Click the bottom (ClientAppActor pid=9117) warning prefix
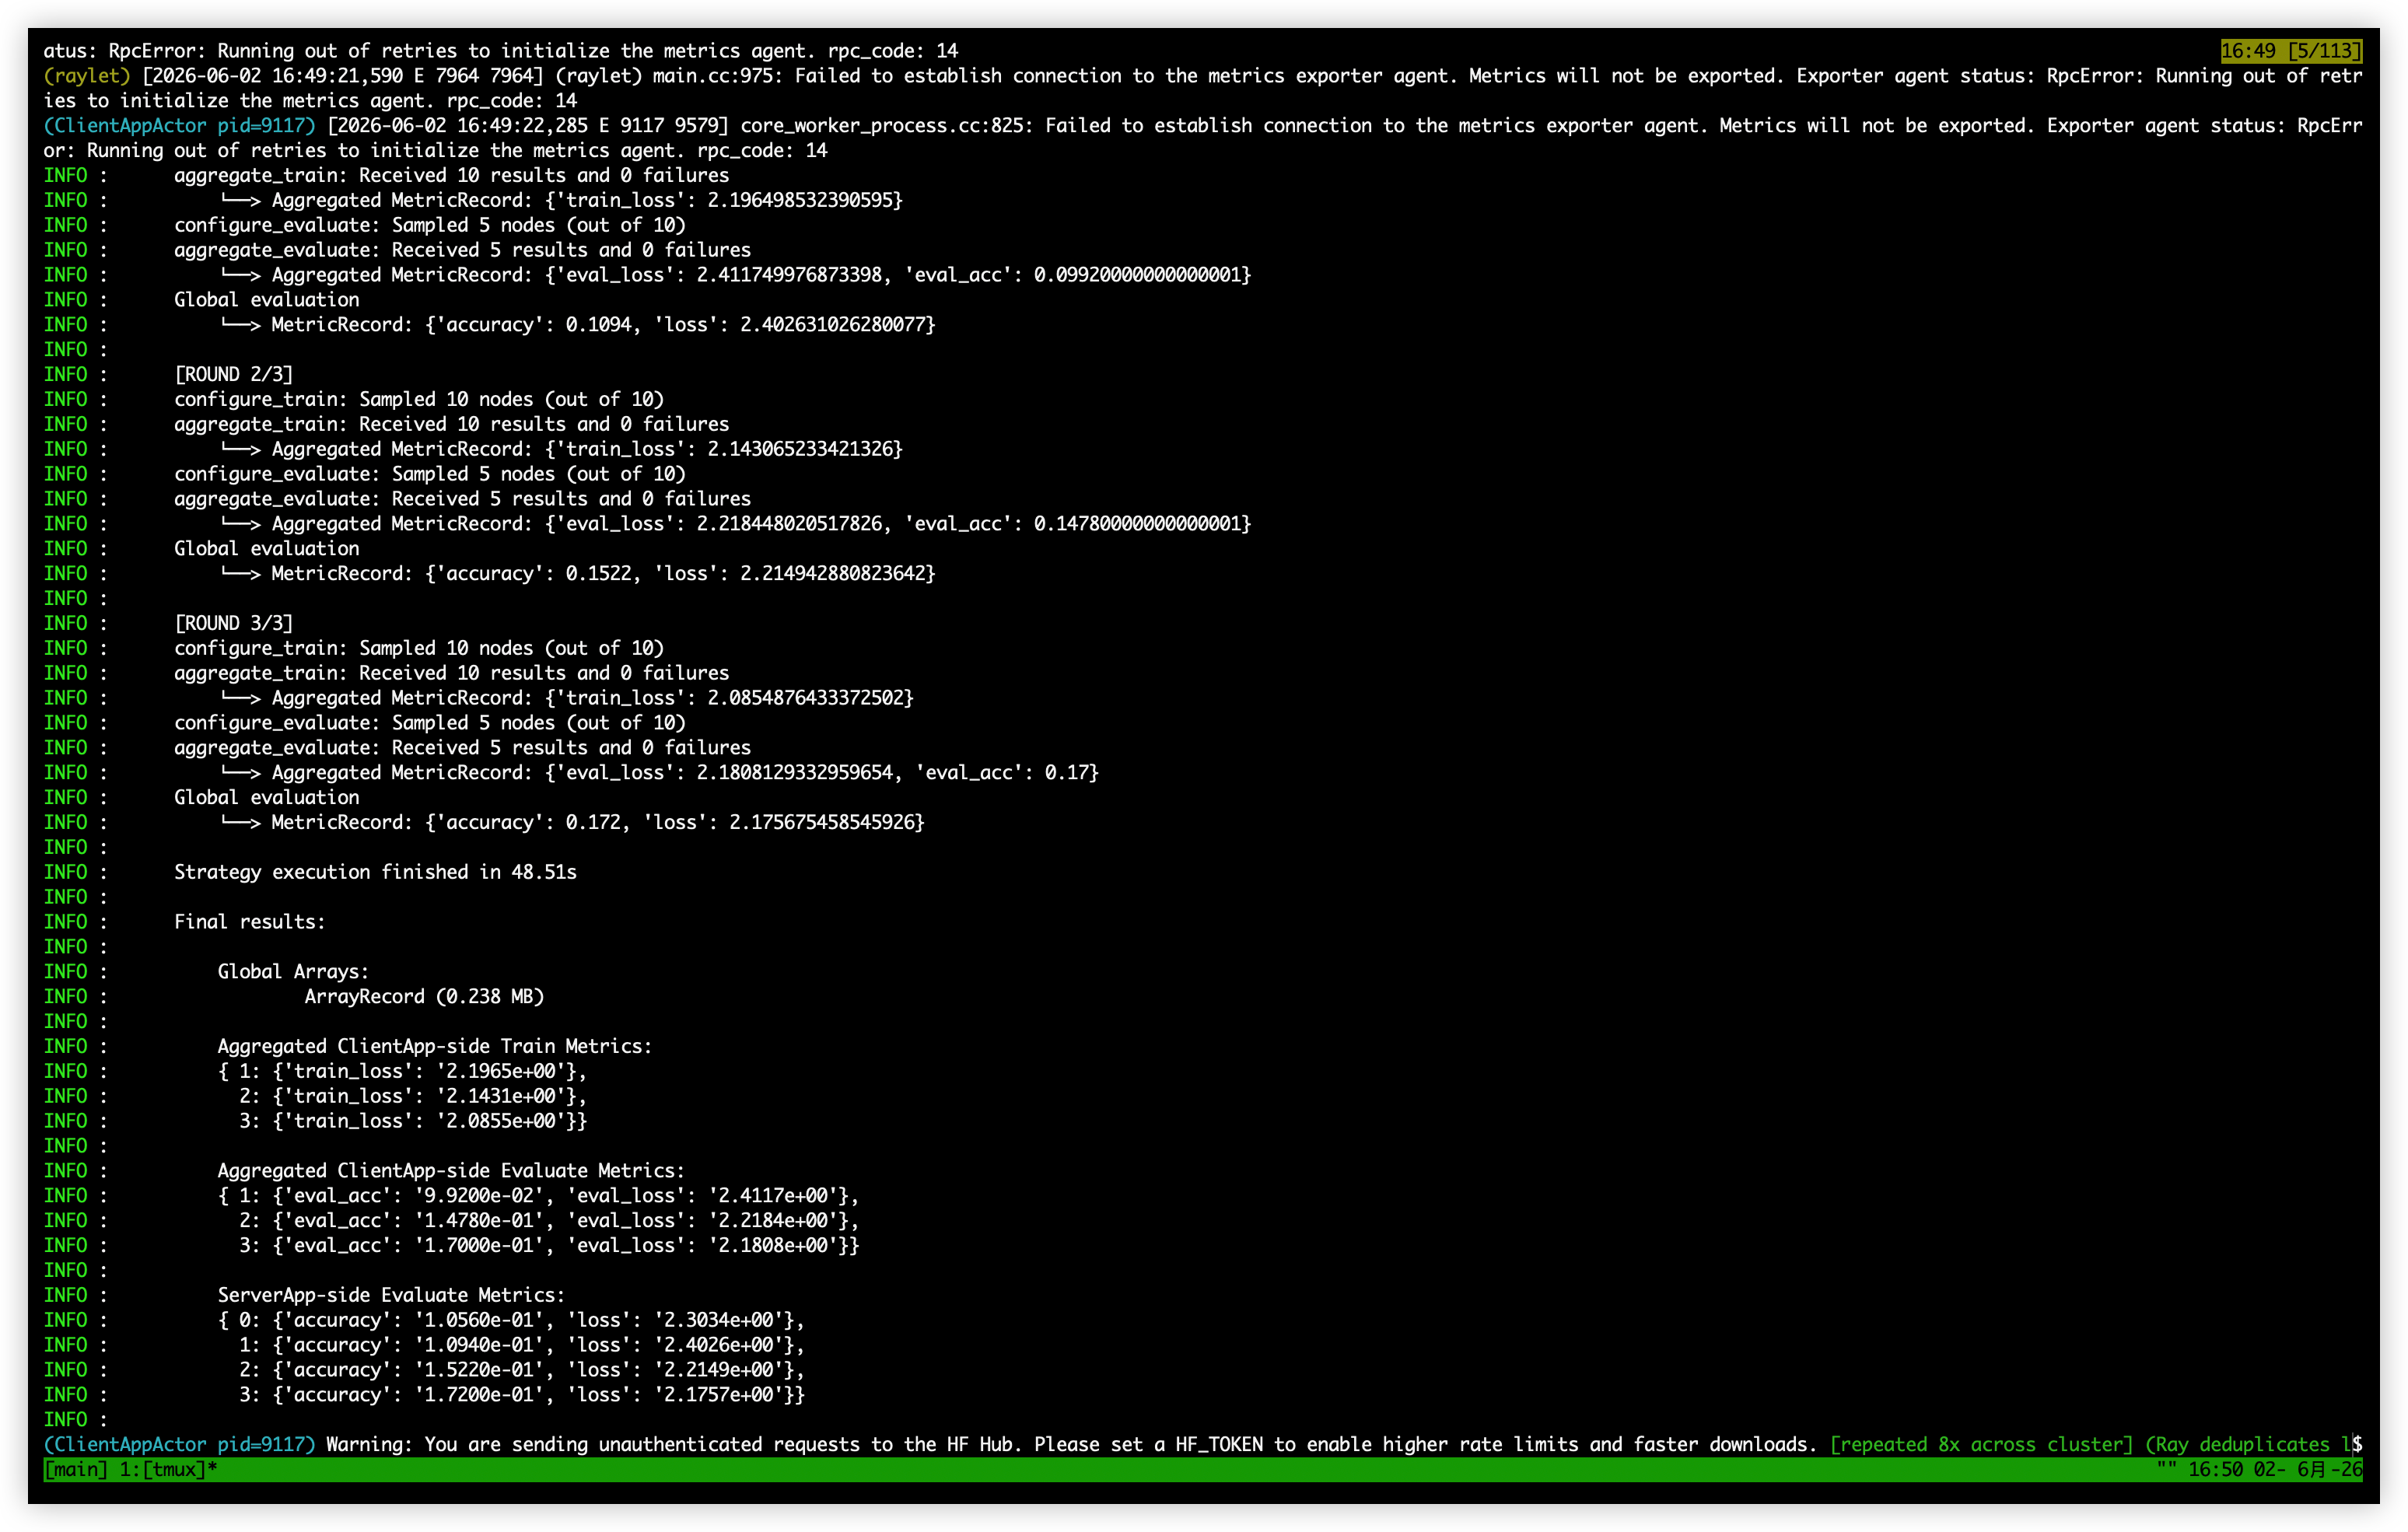The height and width of the screenshot is (1532, 2408). (179, 1445)
